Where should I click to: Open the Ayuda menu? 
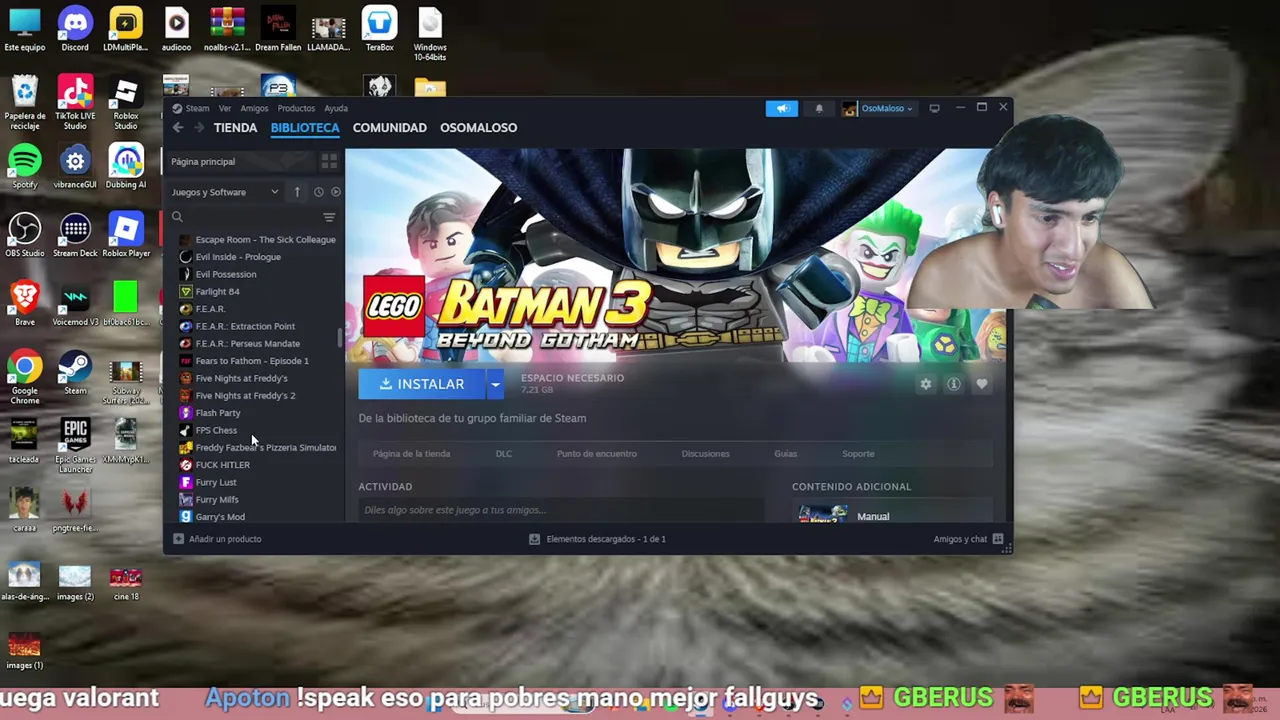point(336,108)
